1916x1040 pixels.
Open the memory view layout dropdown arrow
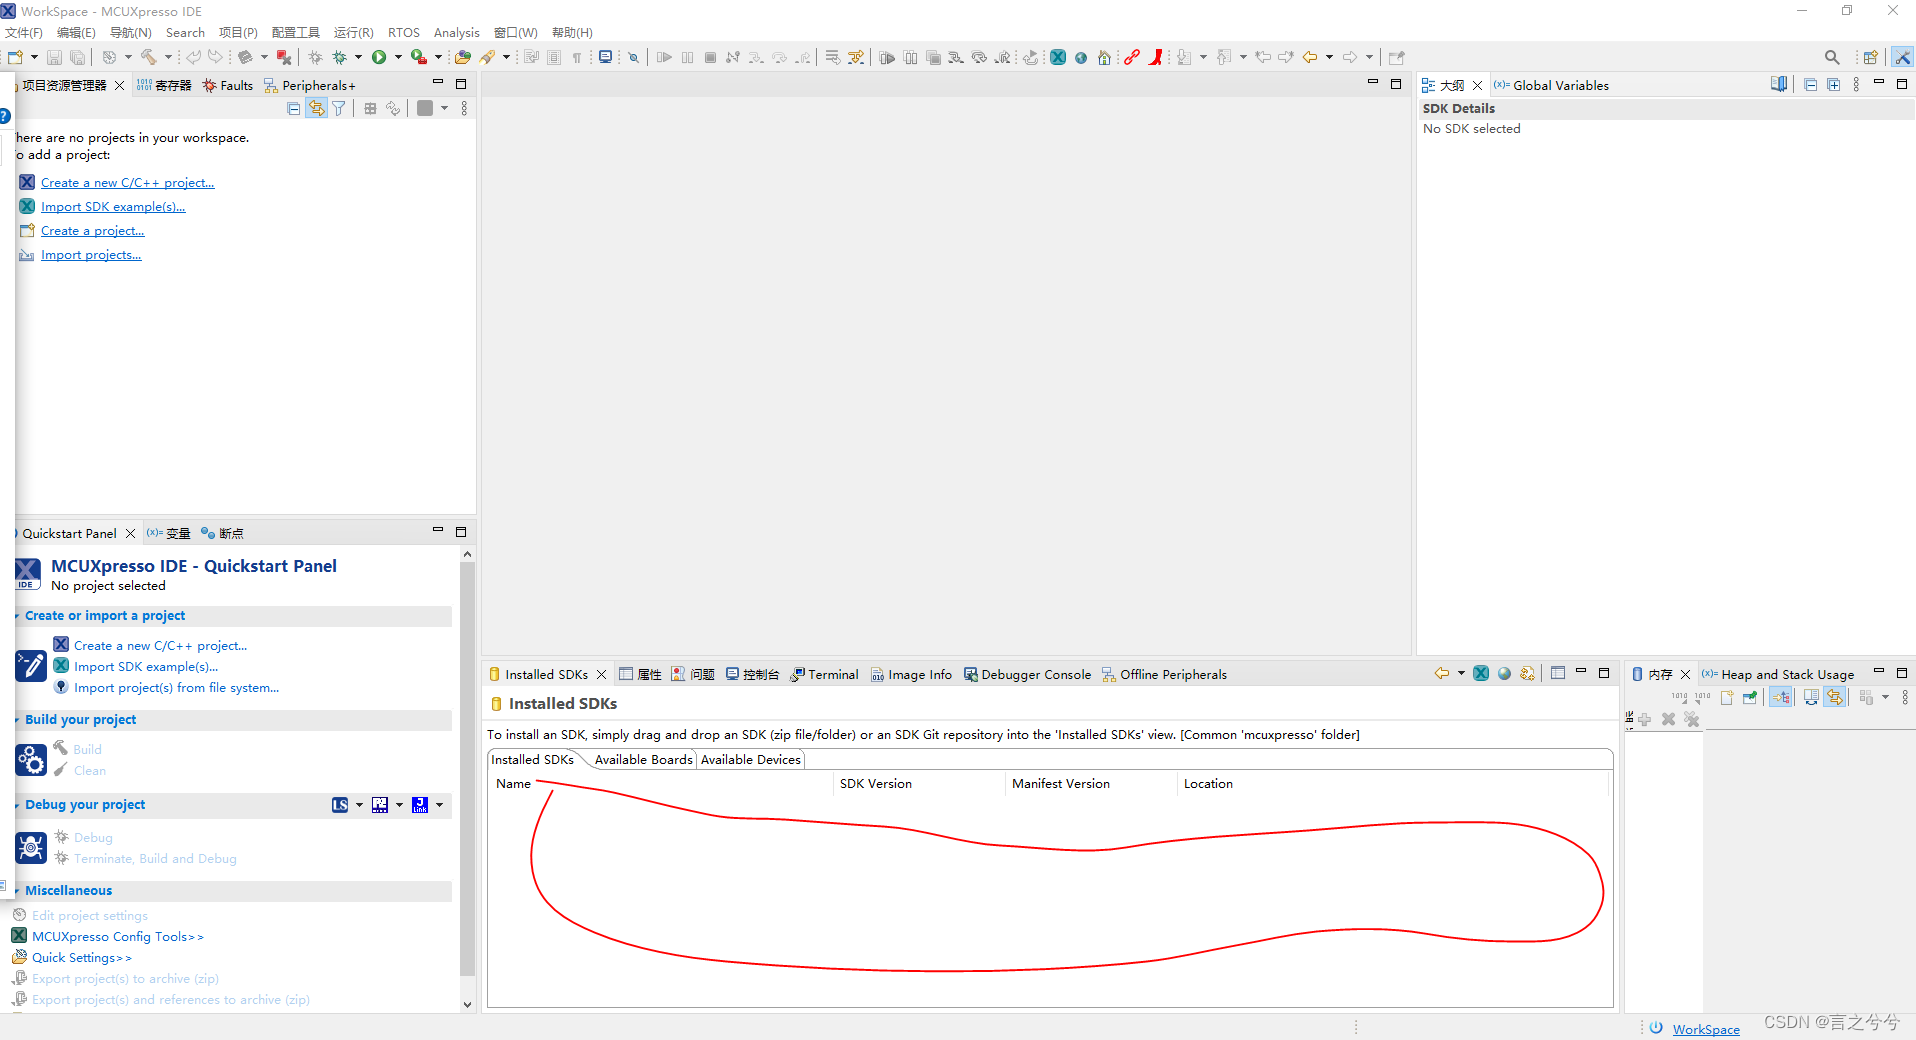click(x=1885, y=697)
